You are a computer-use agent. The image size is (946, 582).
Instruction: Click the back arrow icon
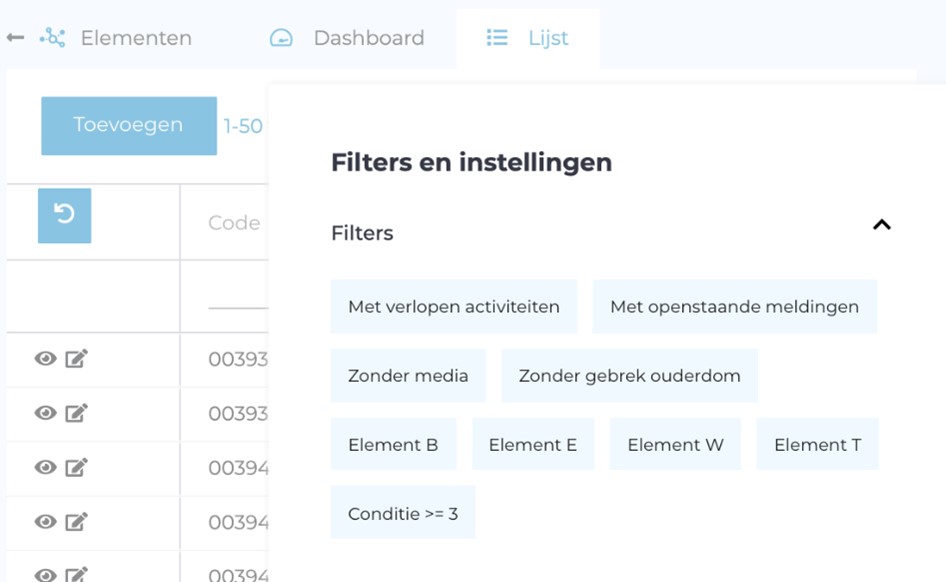(15, 37)
